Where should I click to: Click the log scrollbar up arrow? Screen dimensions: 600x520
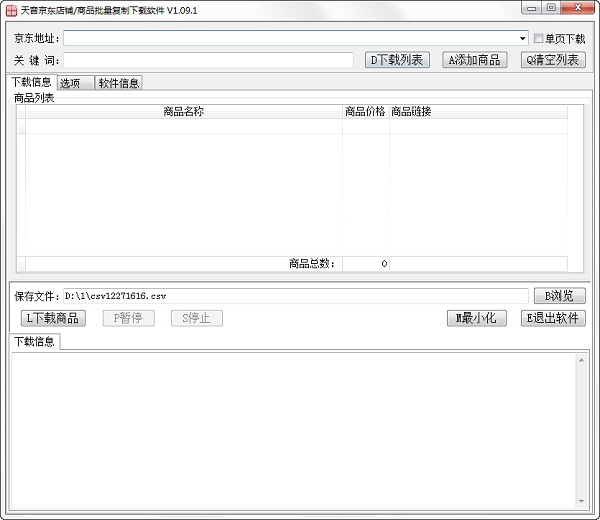(581, 360)
